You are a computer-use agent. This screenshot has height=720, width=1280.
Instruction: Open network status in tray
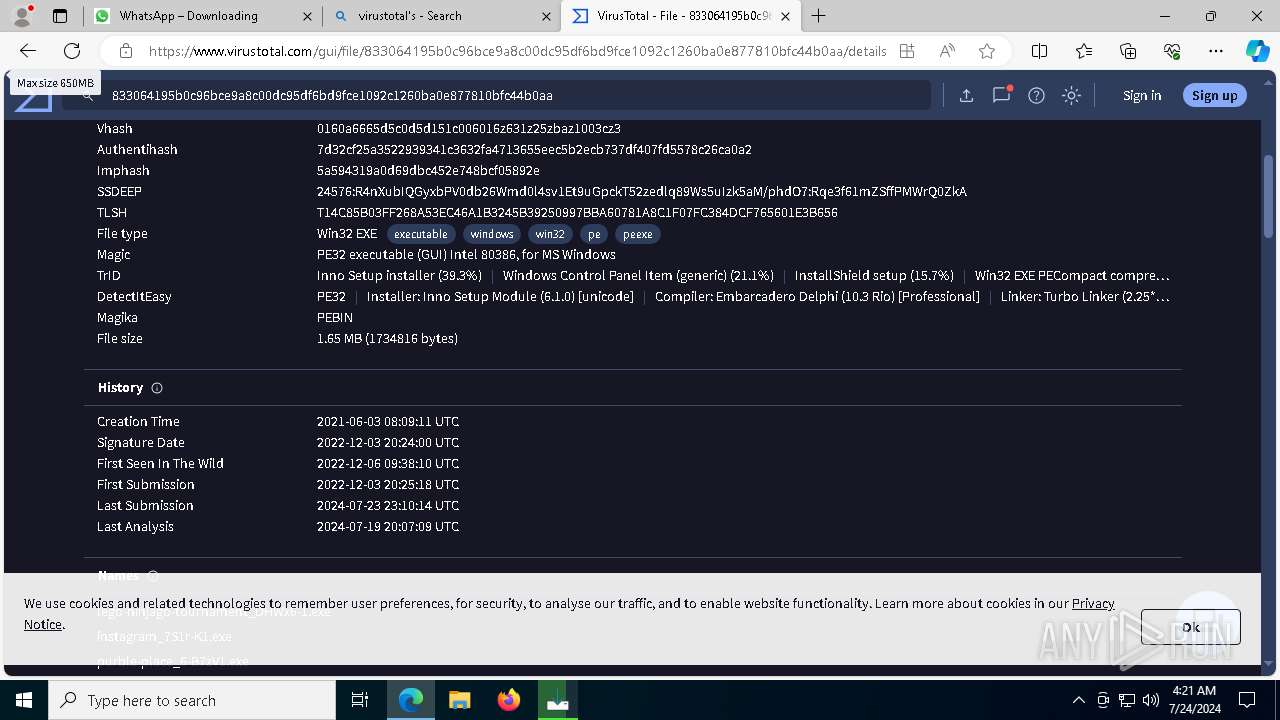[1126, 700]
